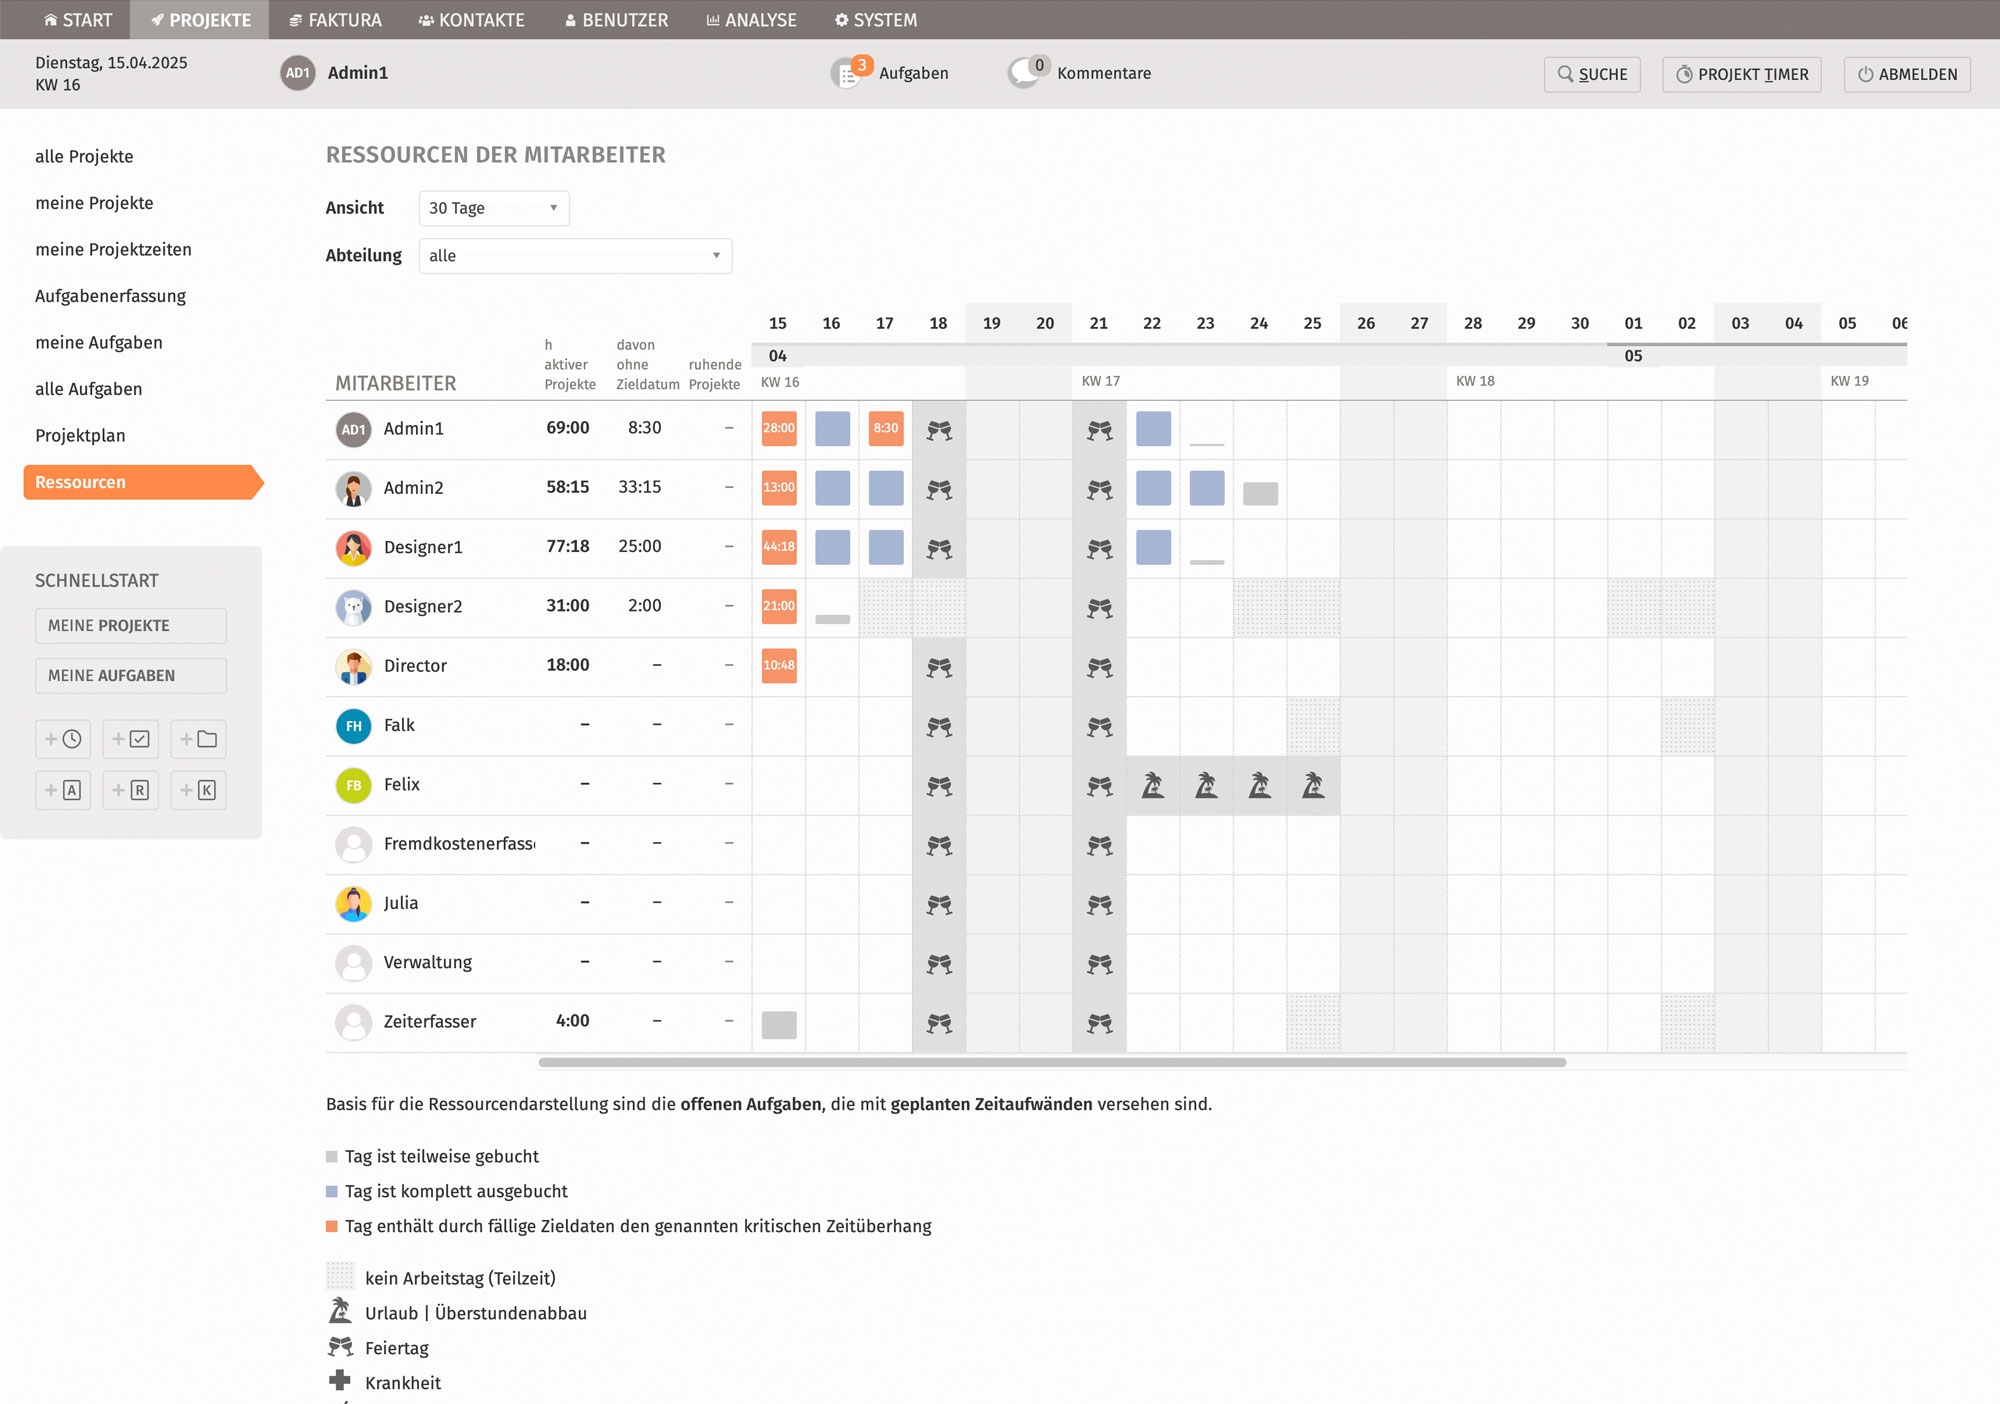This screenshot has width=2000, height=1404.
Task: Click the horizontal scrollbar below the resource table
Action: pyautogui.click(x=1051, y=1062)
